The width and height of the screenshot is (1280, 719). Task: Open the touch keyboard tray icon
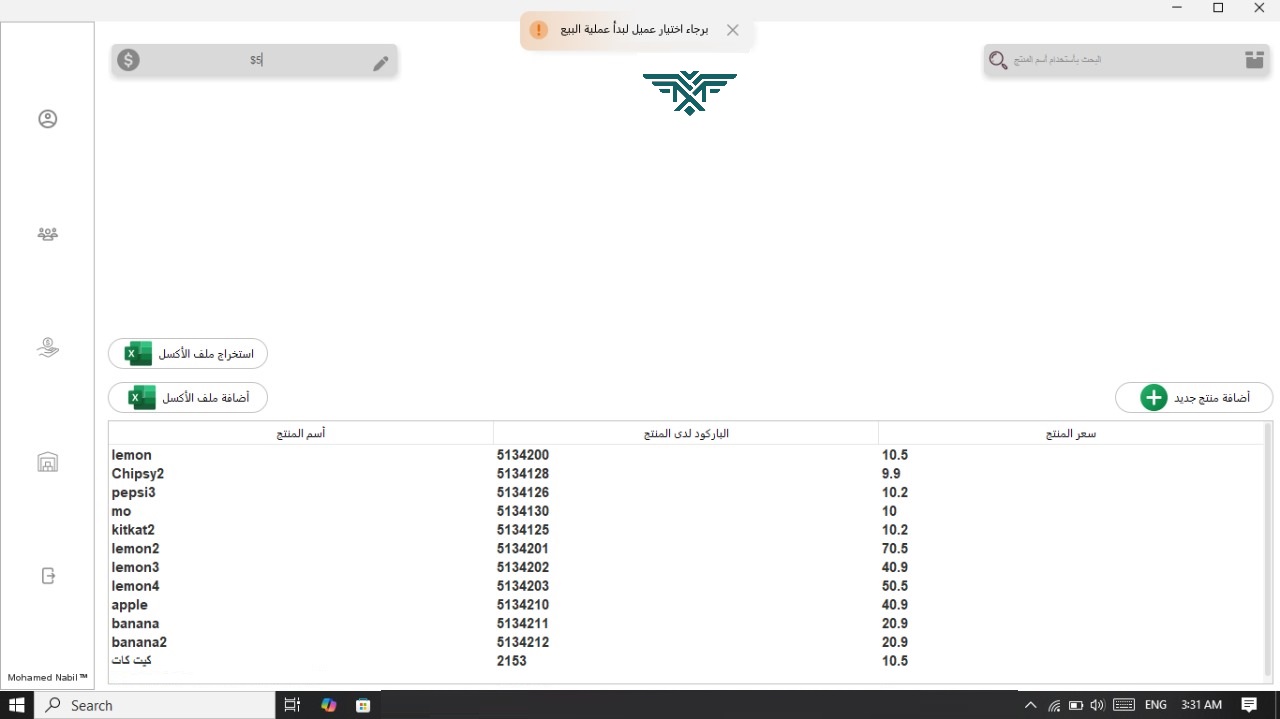click(x=1124, y=705)
